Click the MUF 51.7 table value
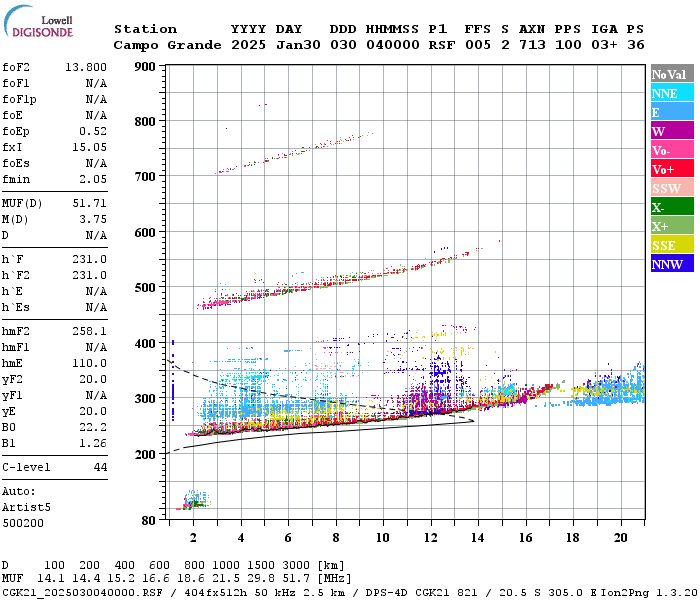This screenshot has height=600, width=700. click(296, 578)
